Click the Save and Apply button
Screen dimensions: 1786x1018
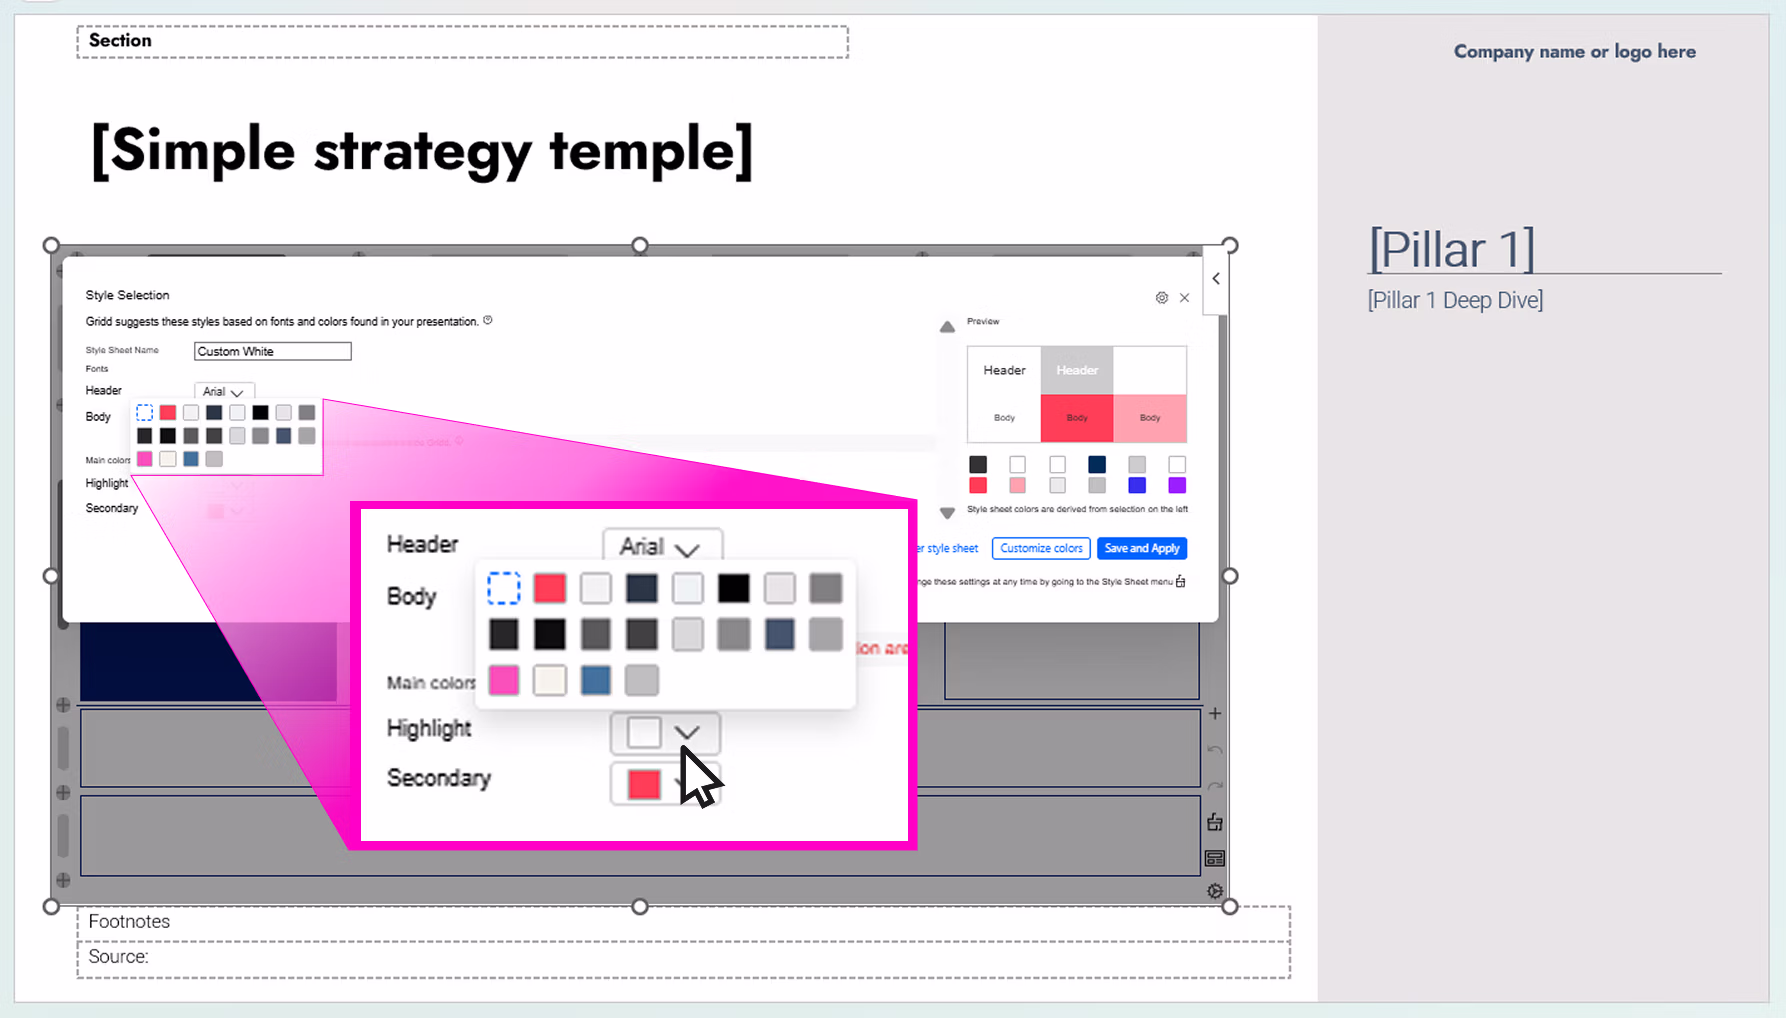tap(1141, 548)
